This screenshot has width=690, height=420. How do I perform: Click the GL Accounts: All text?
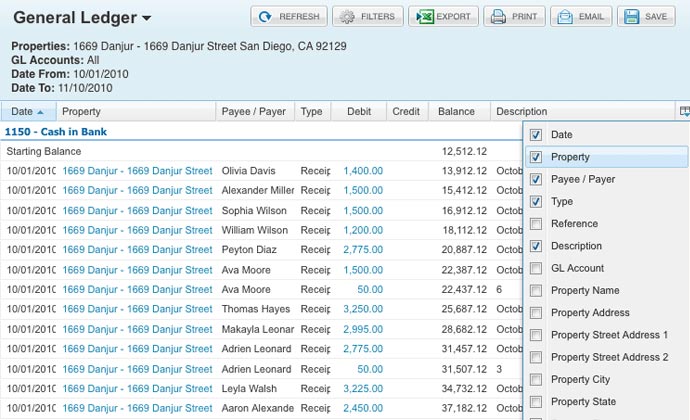pos(55,60)
